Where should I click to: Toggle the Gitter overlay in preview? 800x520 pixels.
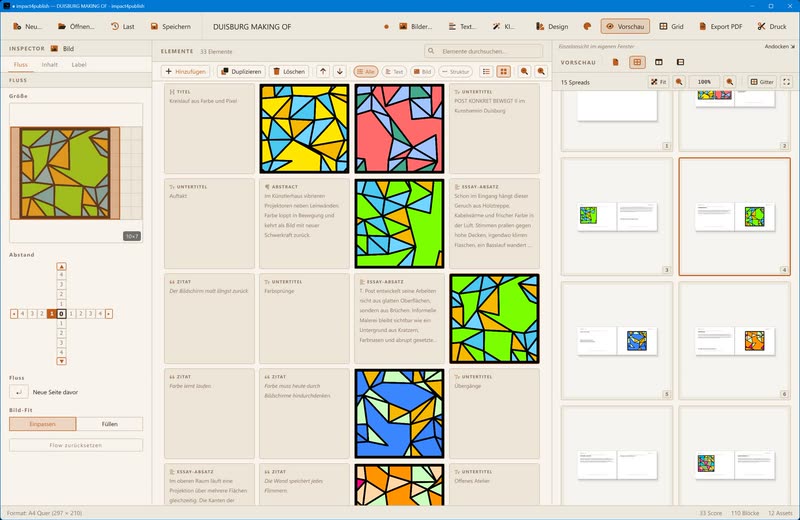coord(762,82)
